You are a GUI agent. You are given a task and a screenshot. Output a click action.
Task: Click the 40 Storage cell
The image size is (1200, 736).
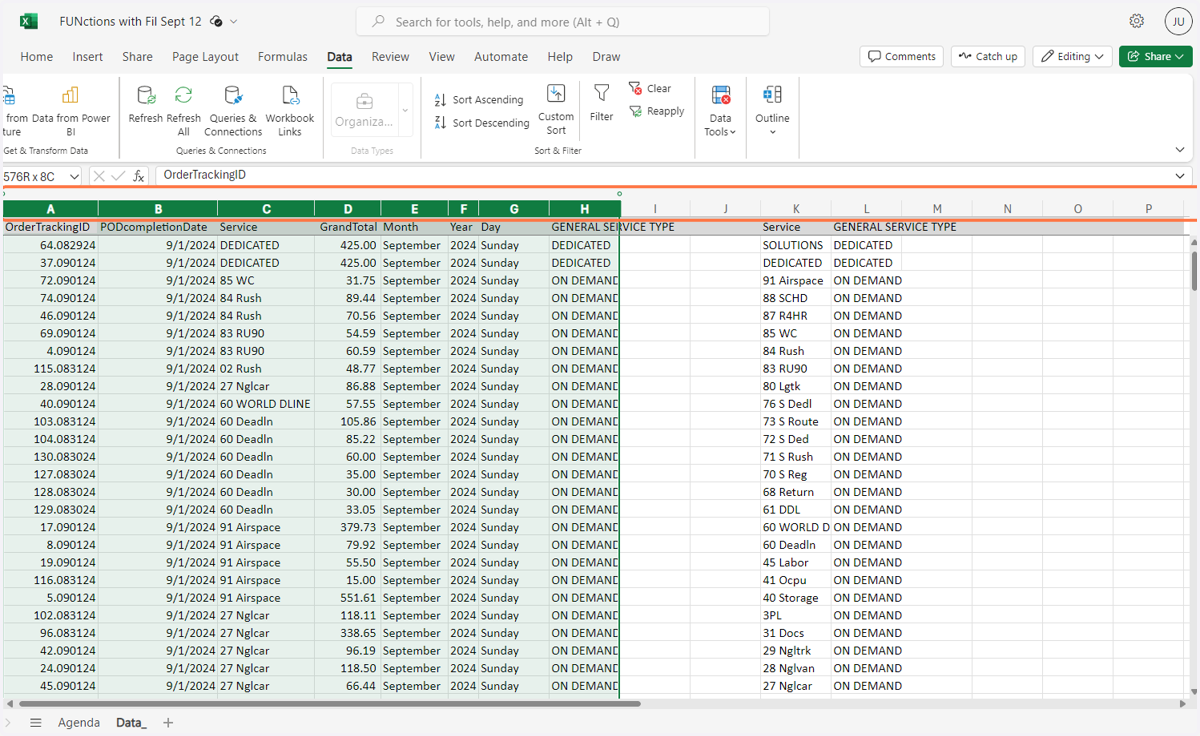pyautogui.click(x=796, y=598)
